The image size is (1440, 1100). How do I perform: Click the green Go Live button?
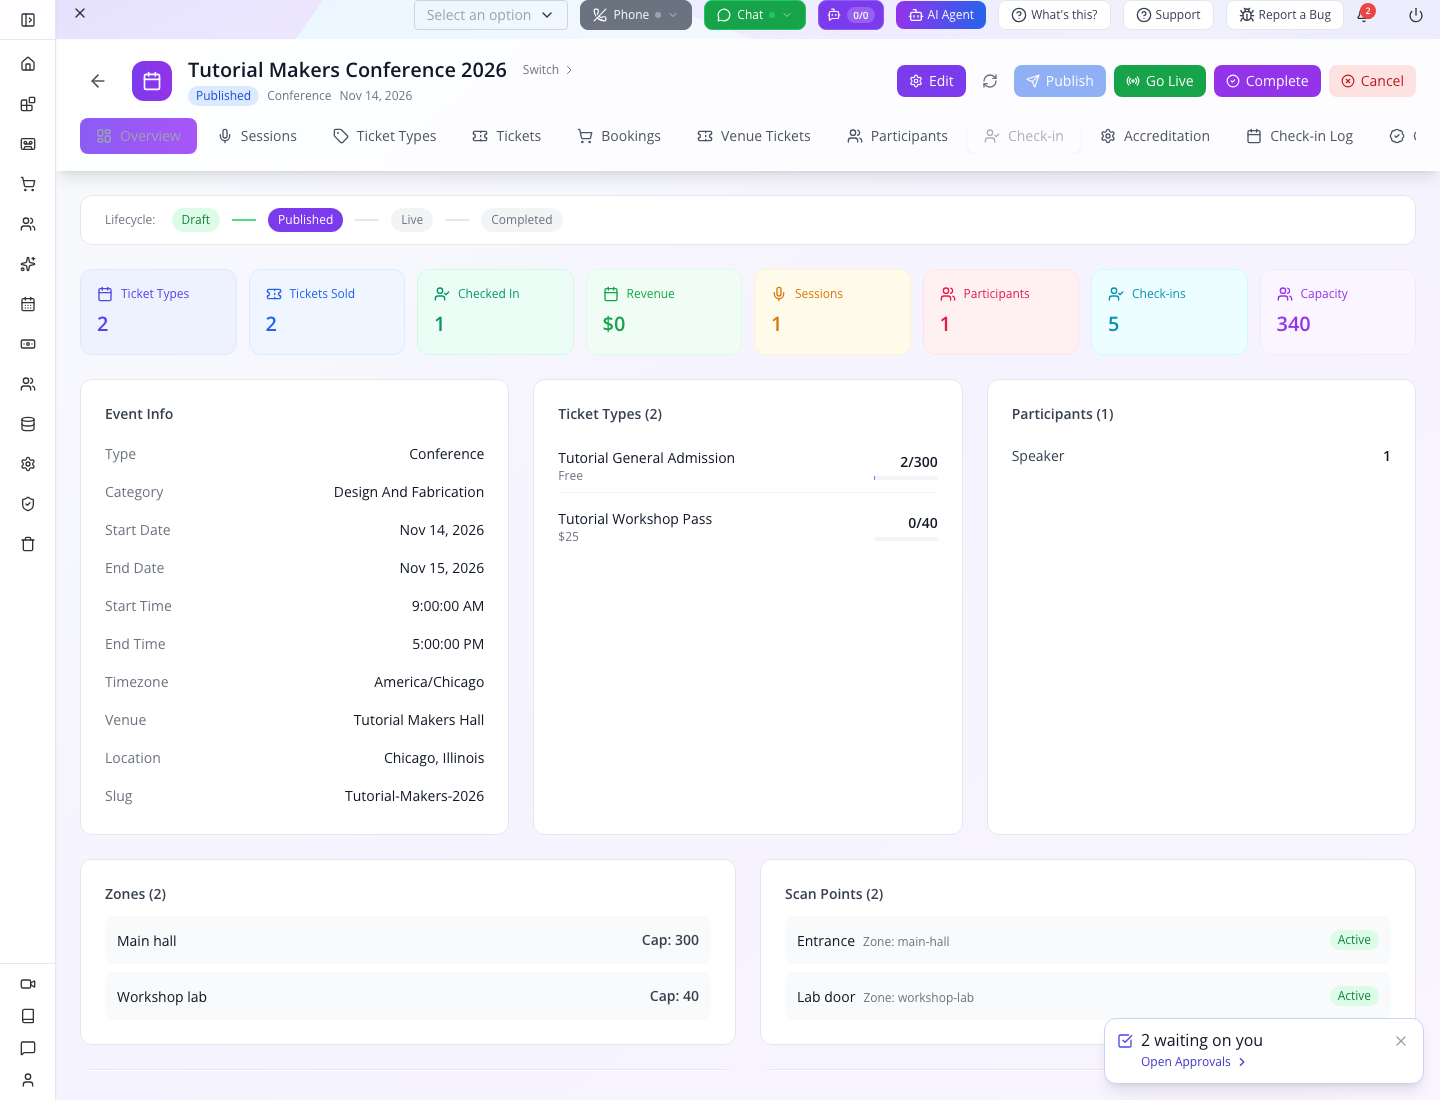coord(1160,81)
